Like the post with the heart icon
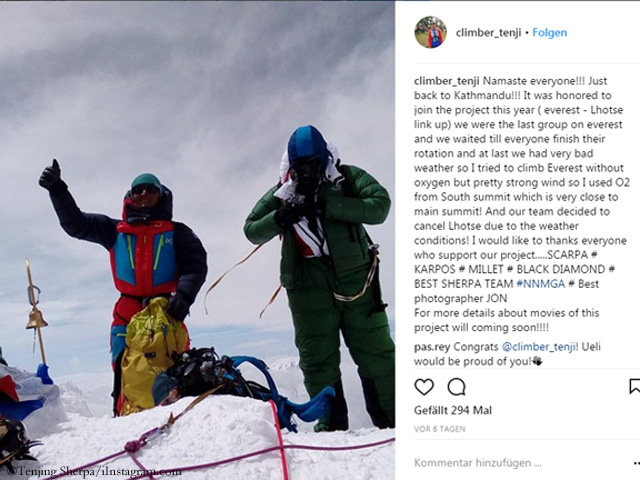 (424, 387)
